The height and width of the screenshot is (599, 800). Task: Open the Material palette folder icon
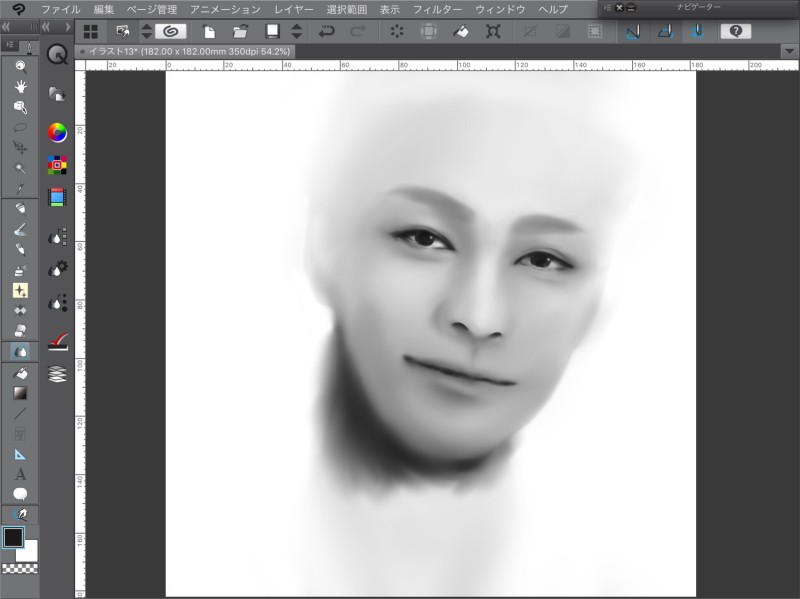click(x=57, y=94)
